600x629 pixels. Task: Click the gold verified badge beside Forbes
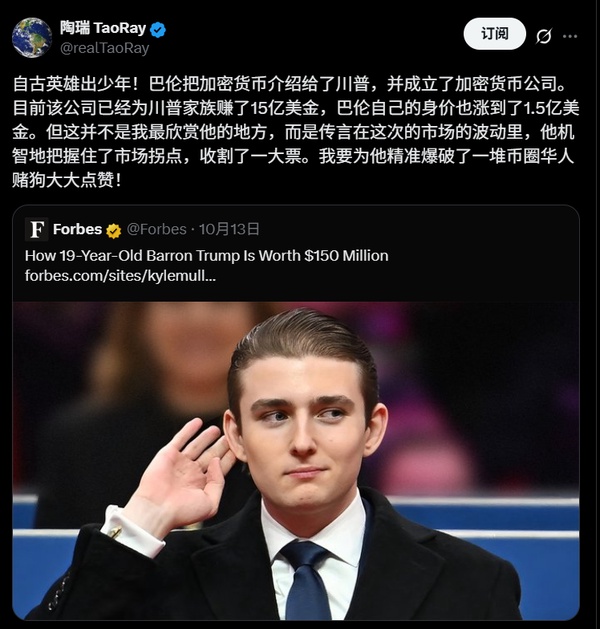(114, 231)
